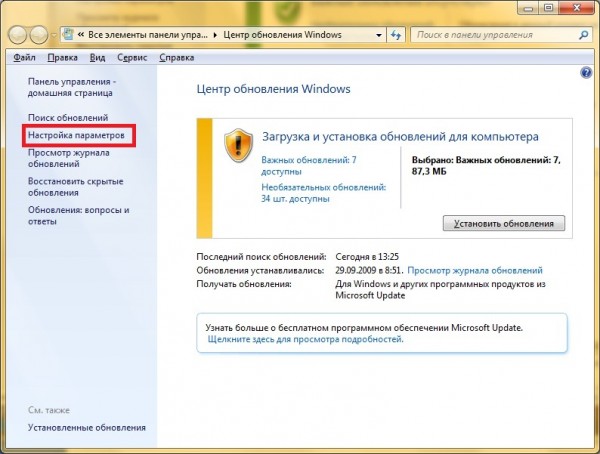
Task: Open the Установленные обновления link
Action: (x=87, y=427)
